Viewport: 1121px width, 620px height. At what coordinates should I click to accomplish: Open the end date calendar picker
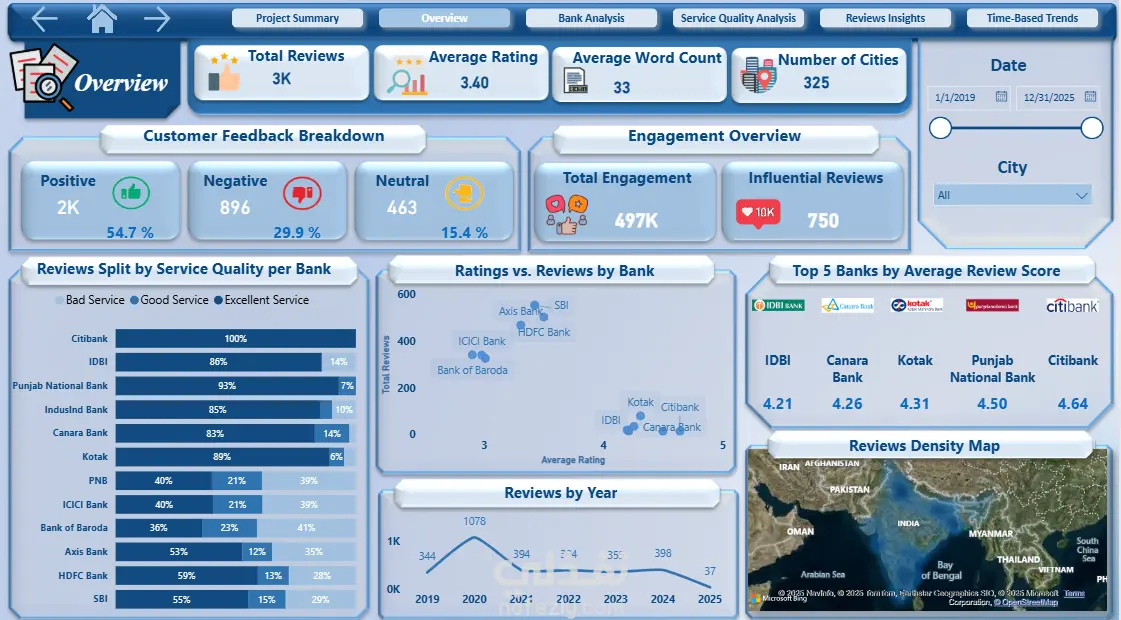[1090, 96]
